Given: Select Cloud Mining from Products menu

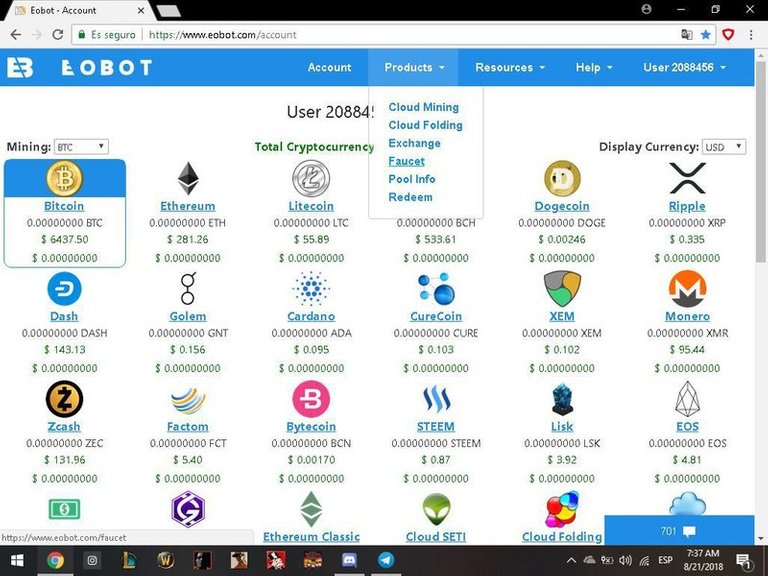Looking at the screenshot, I should click(424, 107).
